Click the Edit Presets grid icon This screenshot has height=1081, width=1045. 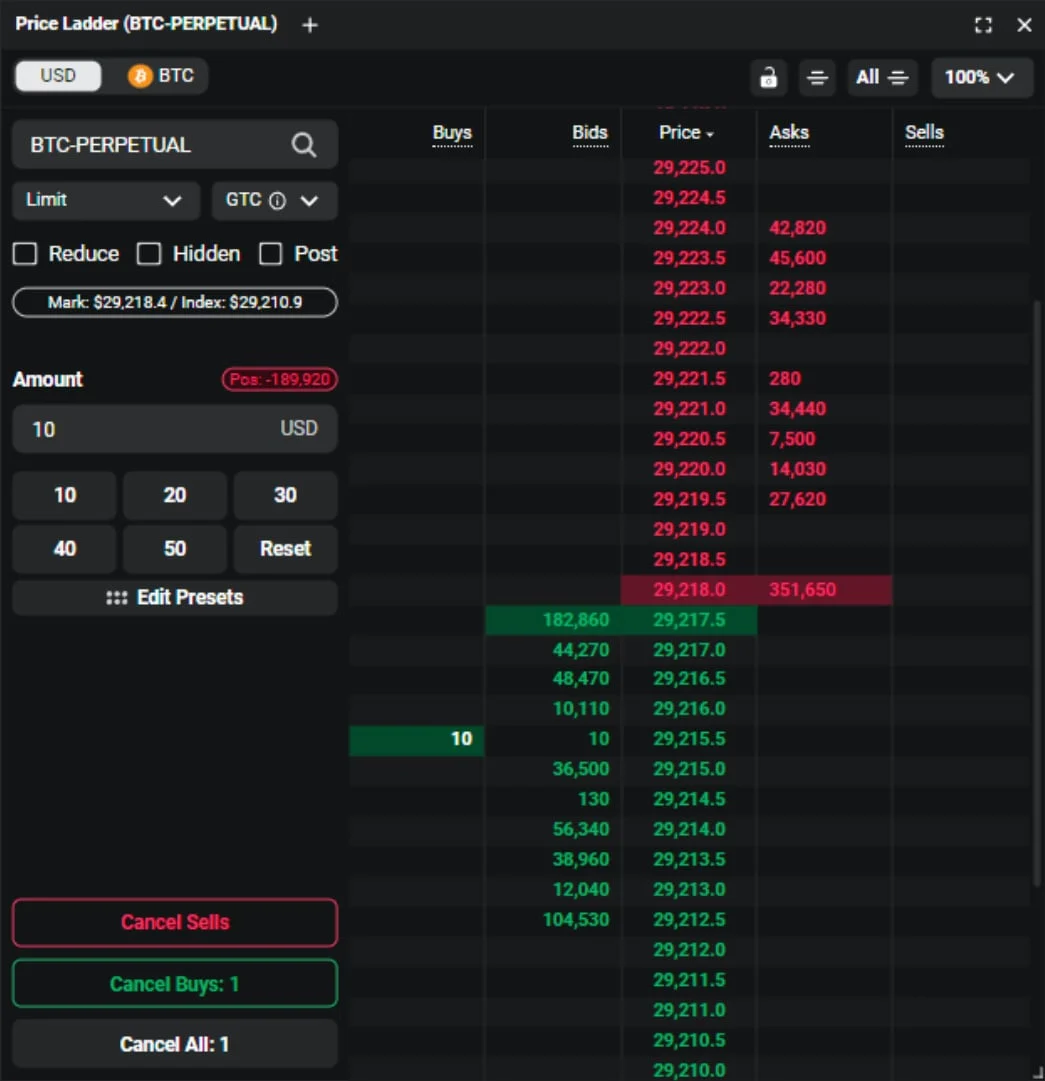116,598
